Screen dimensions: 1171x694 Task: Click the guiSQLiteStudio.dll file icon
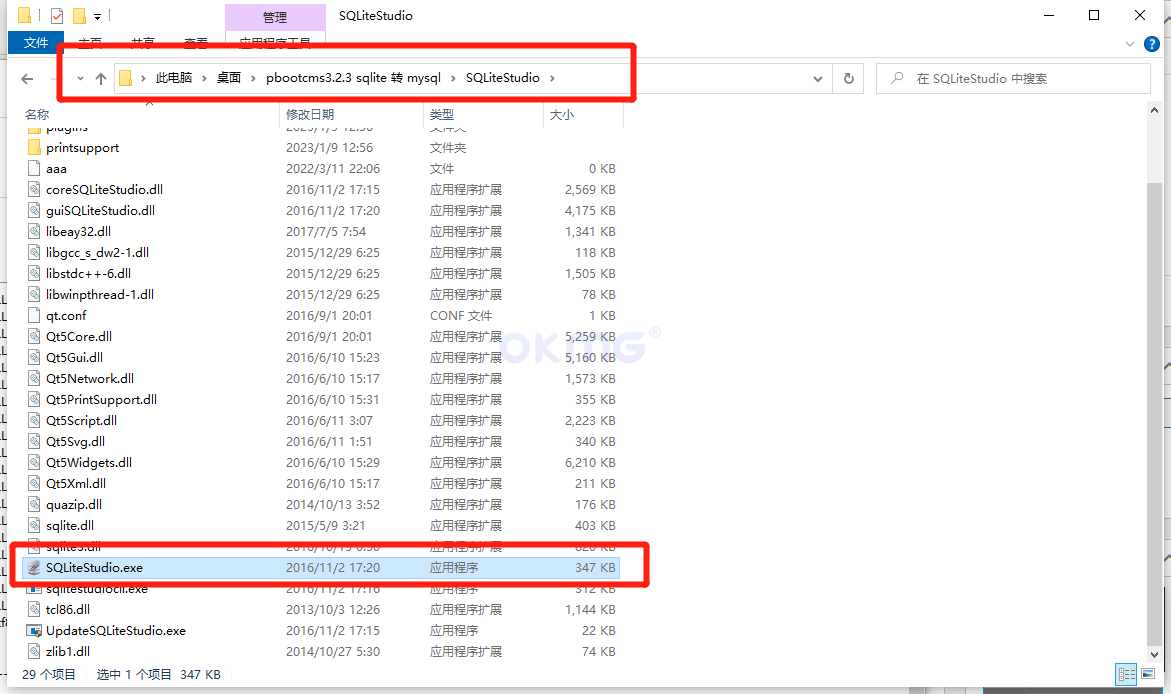click(34, 210)
